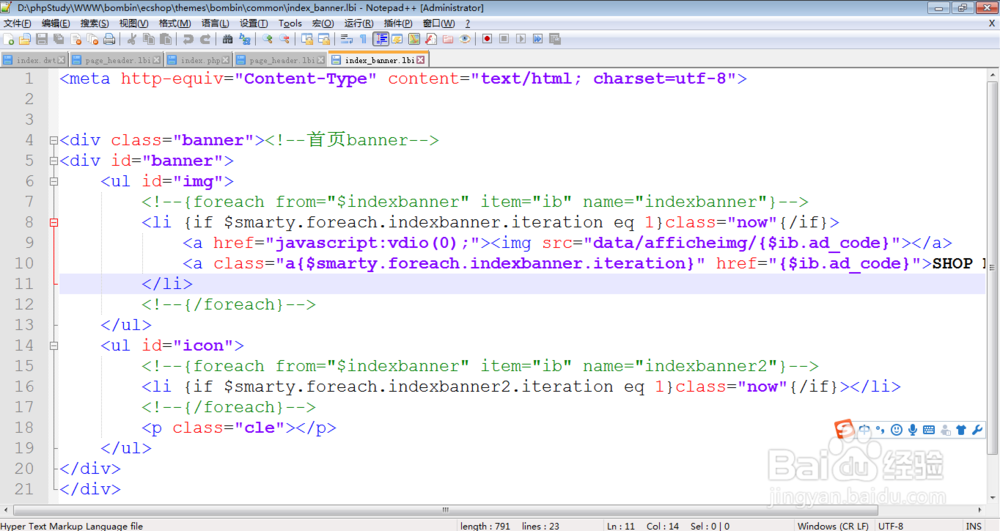The height and width of the screenshot is (531, 1000).
Task: Switch to the index.php tab
Action: click(x=198, y=60)
